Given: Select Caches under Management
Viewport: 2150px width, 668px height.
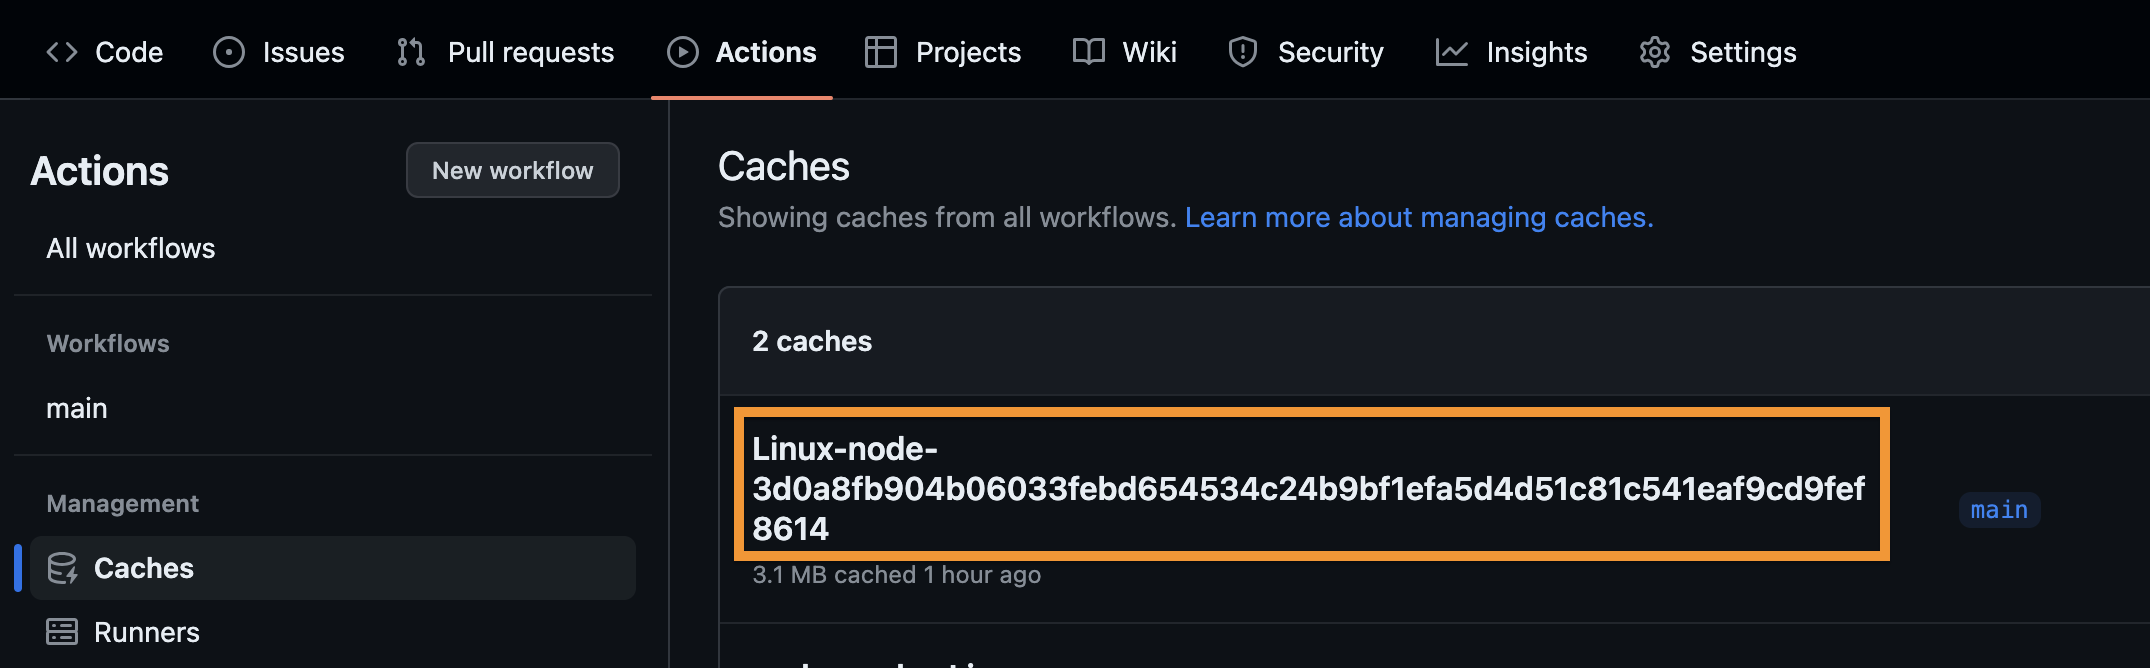Looking at the screenshot, I should point(144,568).
